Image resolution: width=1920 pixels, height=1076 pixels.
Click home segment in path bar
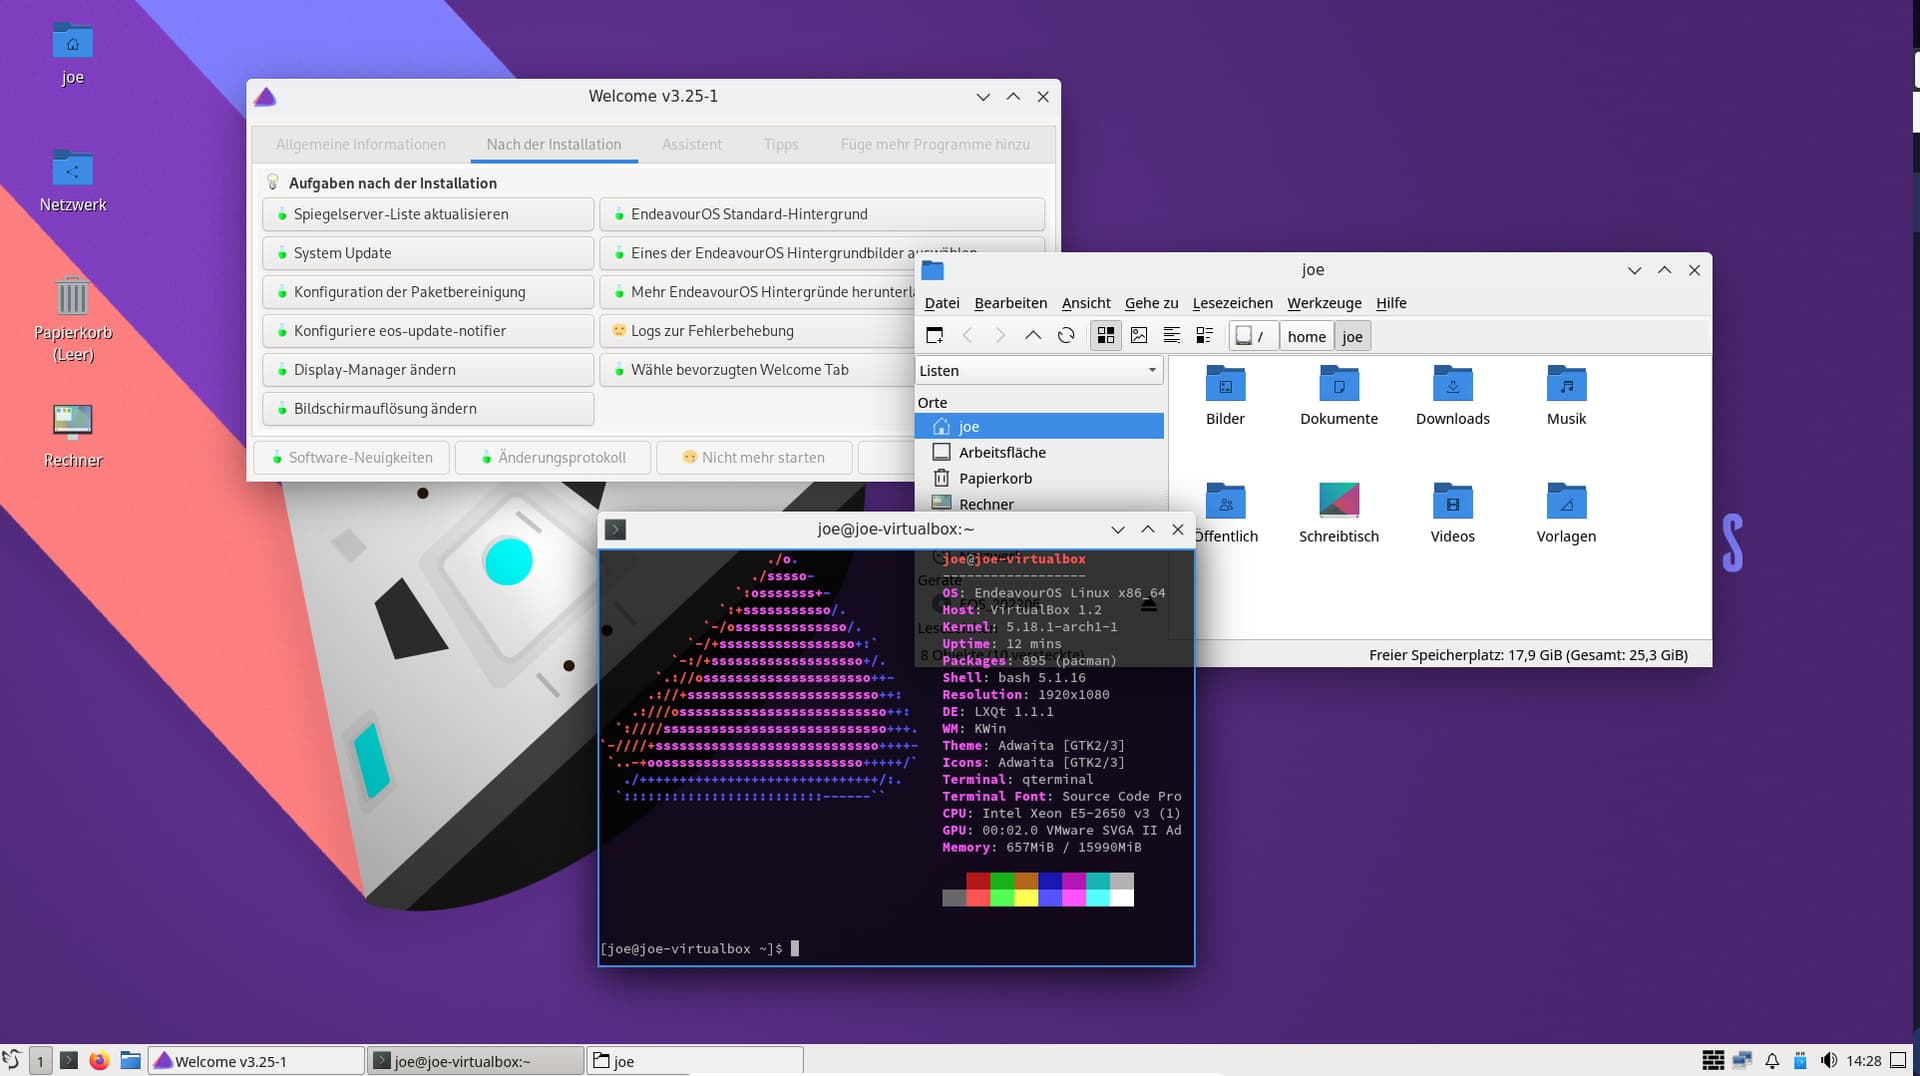click(1306, 336)
